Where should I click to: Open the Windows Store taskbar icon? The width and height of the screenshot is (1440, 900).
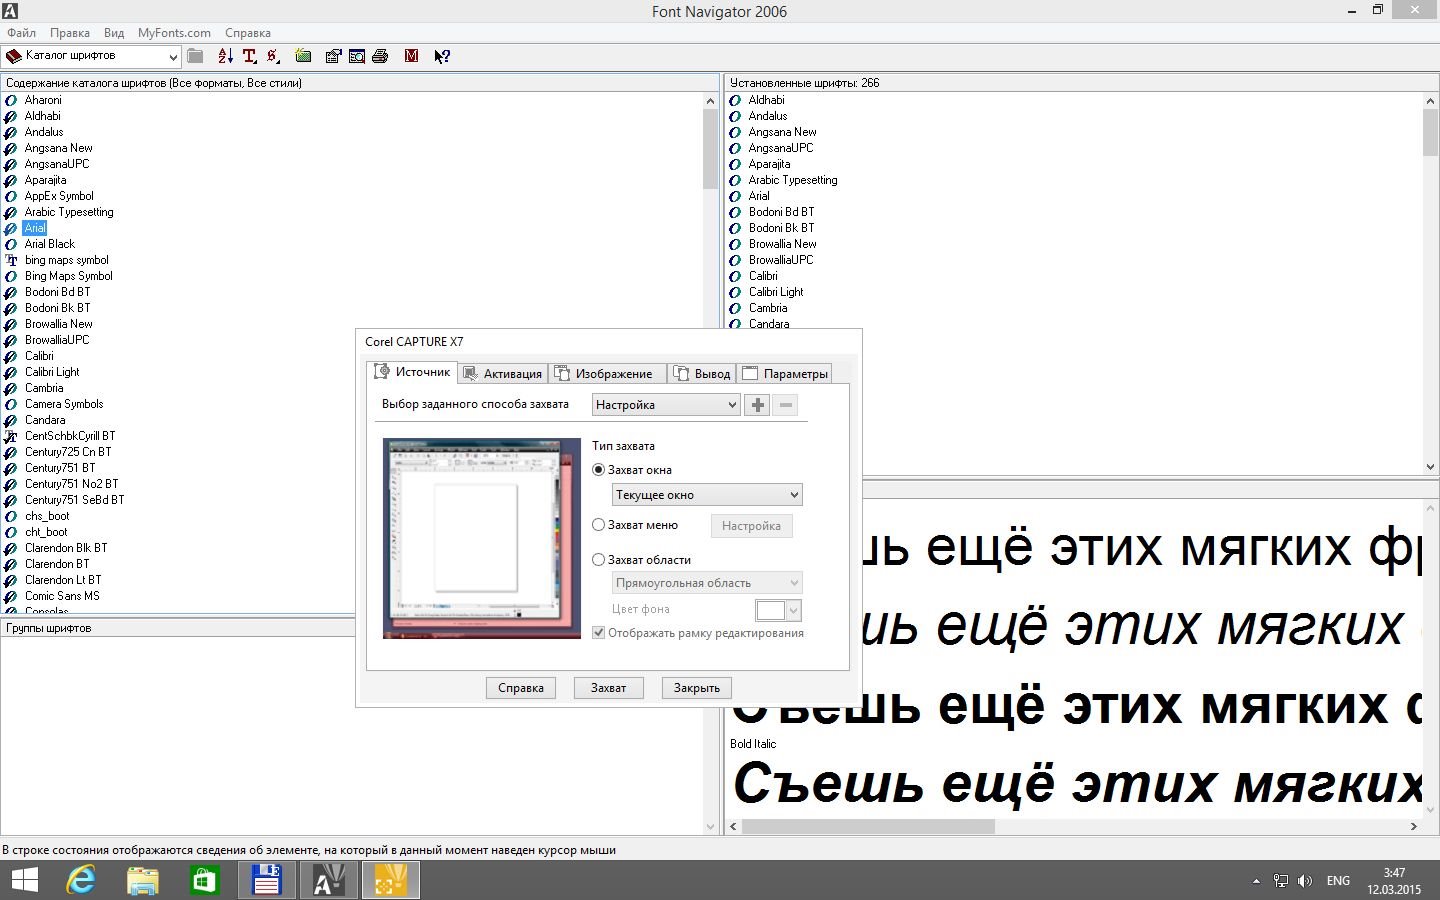point(205,880)
